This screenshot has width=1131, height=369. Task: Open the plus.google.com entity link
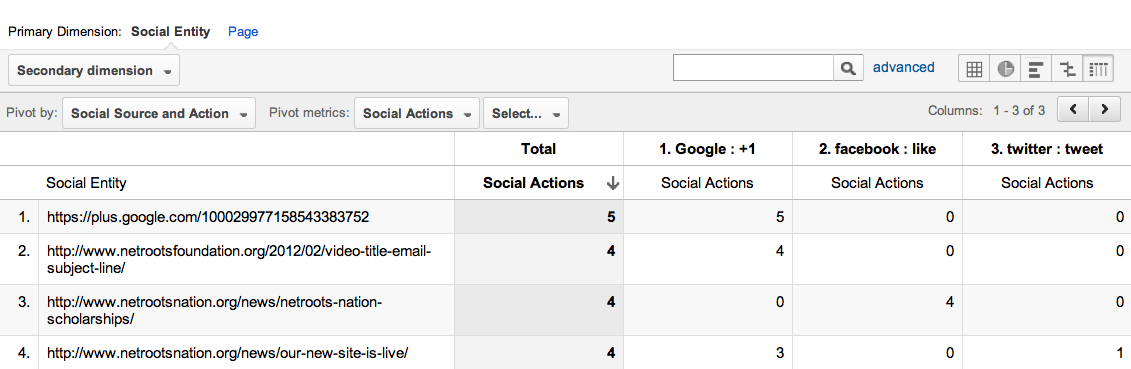click(x=208, y=216)
